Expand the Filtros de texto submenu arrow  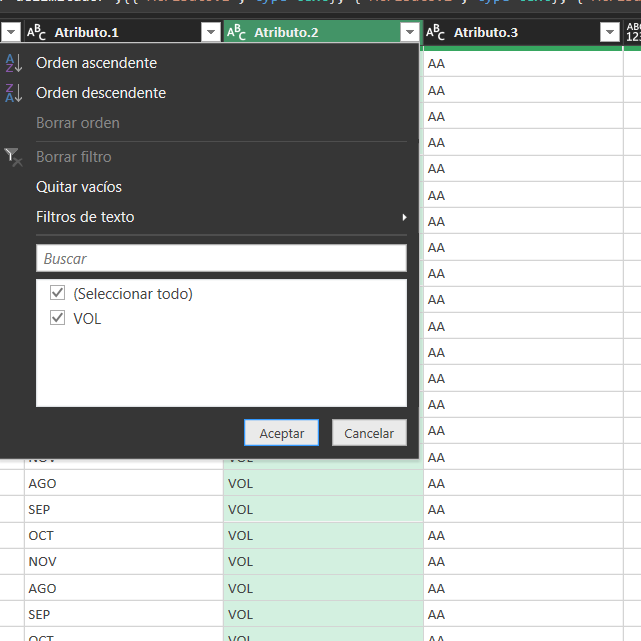(404, 217)
